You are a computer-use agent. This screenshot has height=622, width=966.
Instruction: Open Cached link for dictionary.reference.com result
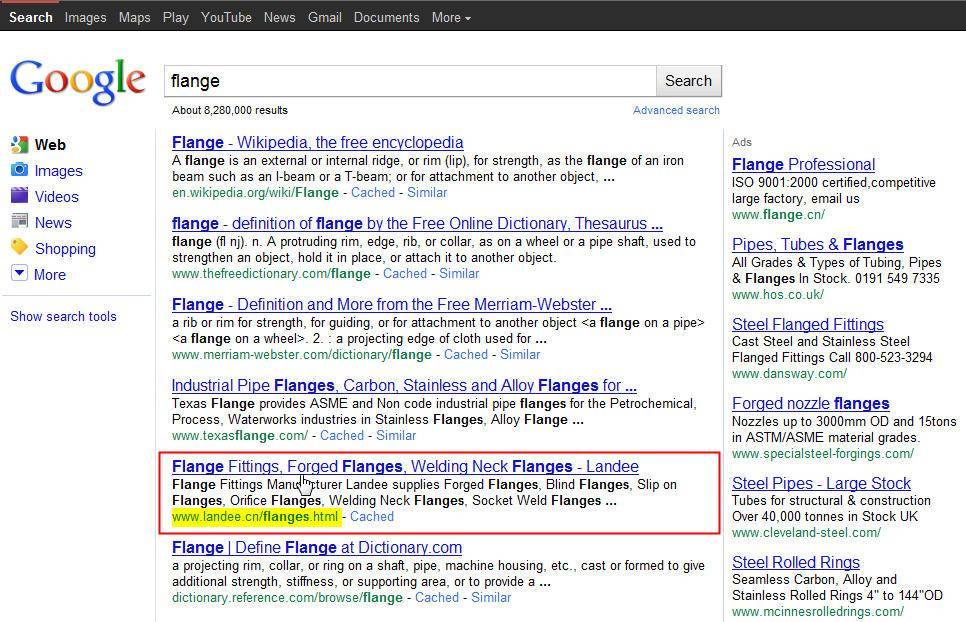click(437, 597)
